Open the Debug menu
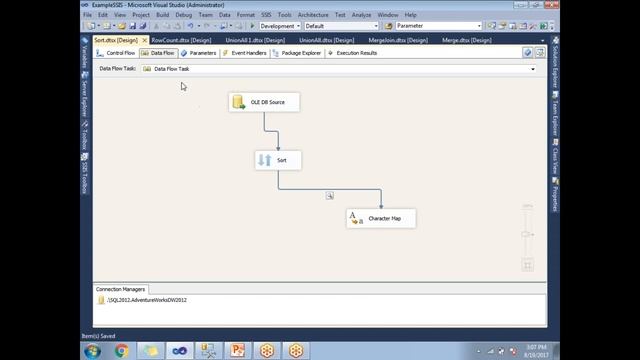This screenshot has height=360, width=640. tap(184, 15)
